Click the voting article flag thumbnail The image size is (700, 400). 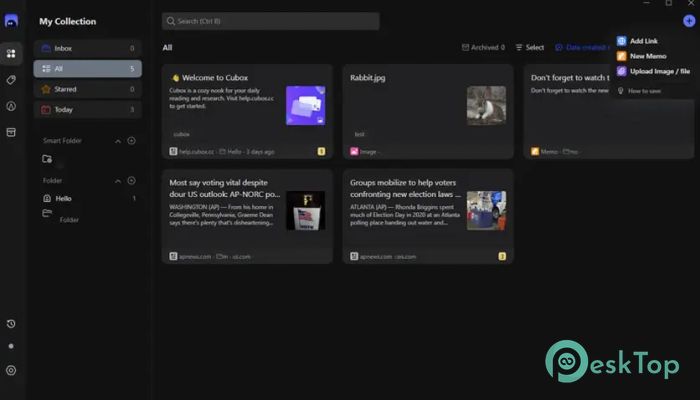click(306, 210)
